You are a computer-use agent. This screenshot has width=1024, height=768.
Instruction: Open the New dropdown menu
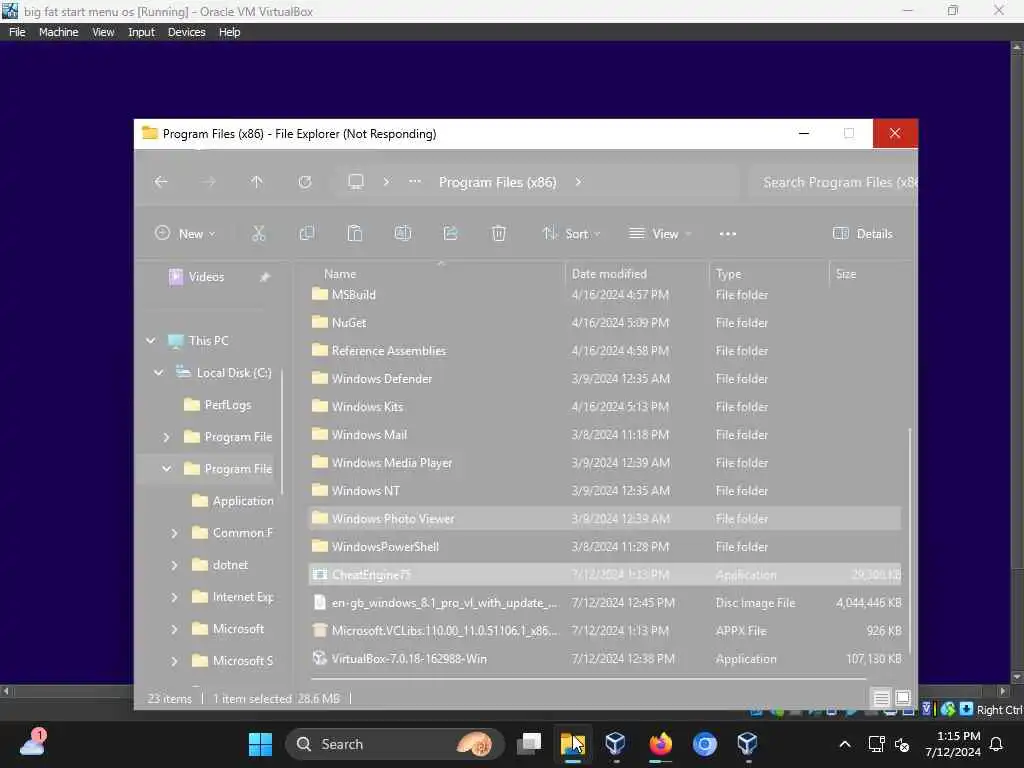coord(185,234)
